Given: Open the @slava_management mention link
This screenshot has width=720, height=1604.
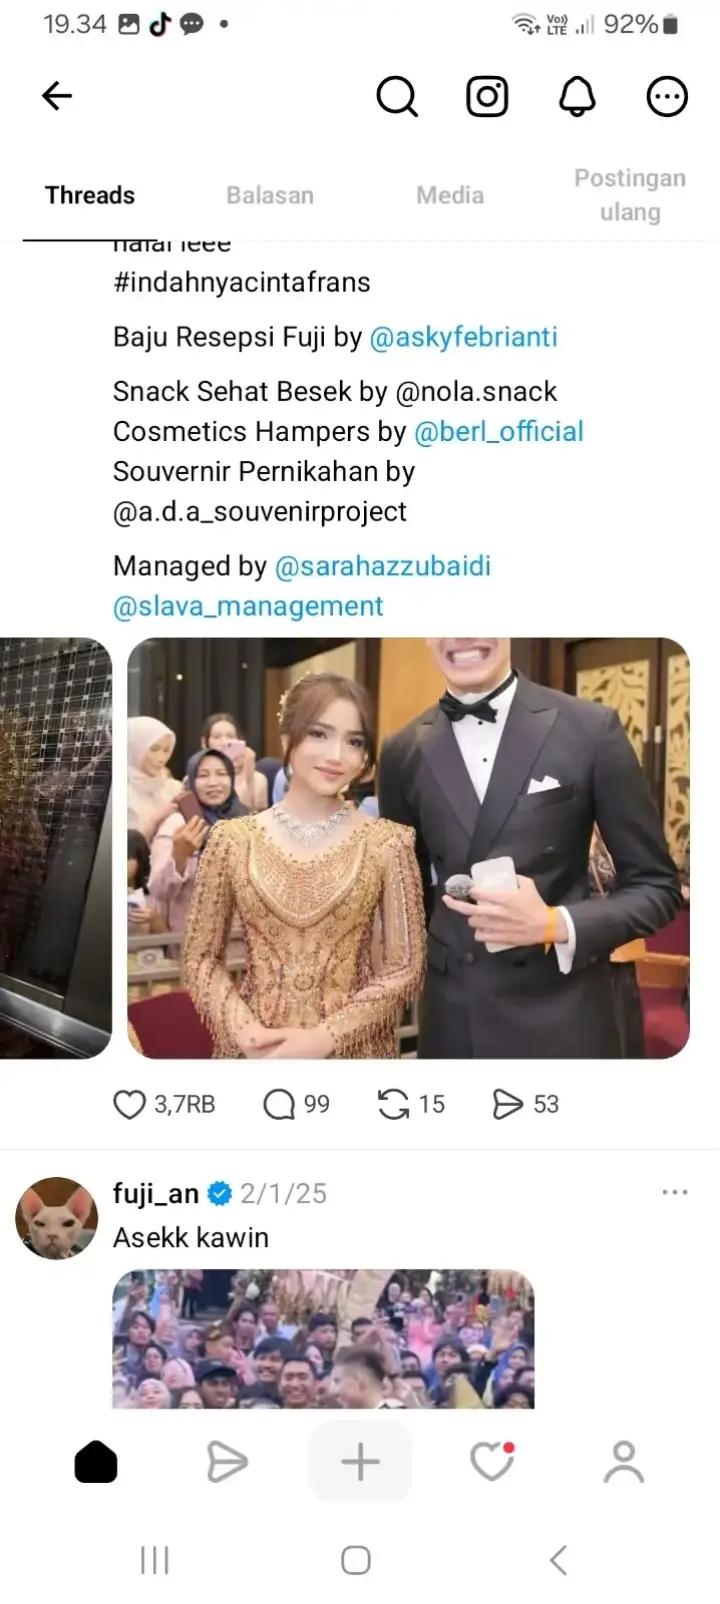Looking at the screenshot, I should 248,606.
